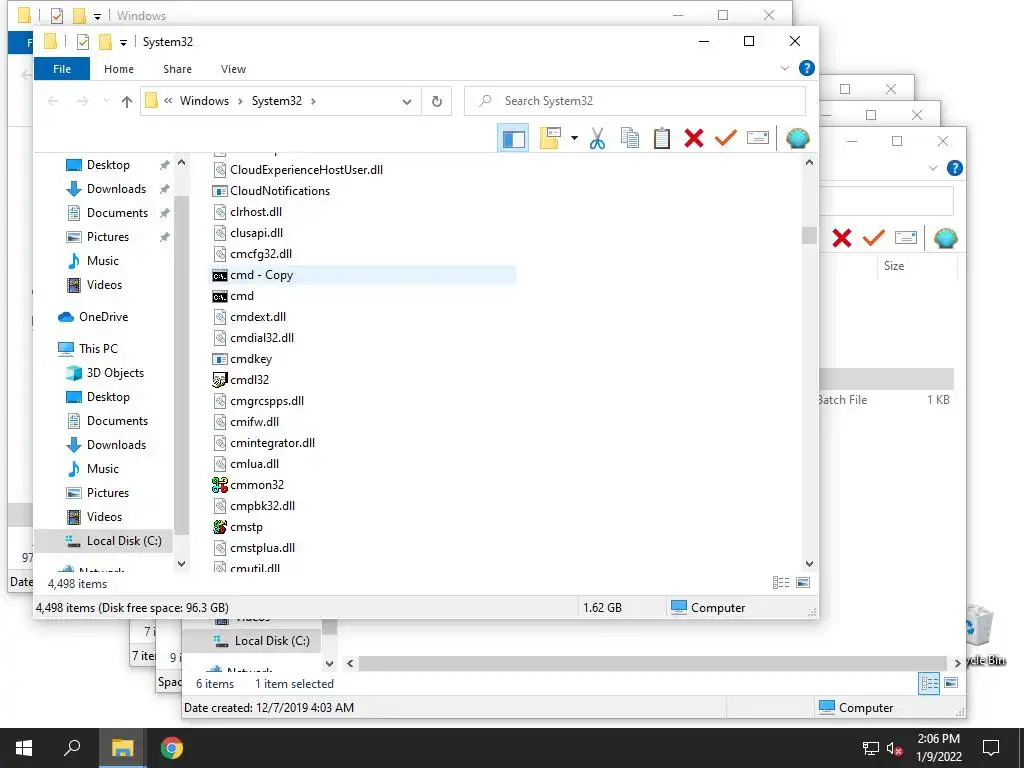
Task: Click the Rename icon in System32 toolbar
Action: 758,138
